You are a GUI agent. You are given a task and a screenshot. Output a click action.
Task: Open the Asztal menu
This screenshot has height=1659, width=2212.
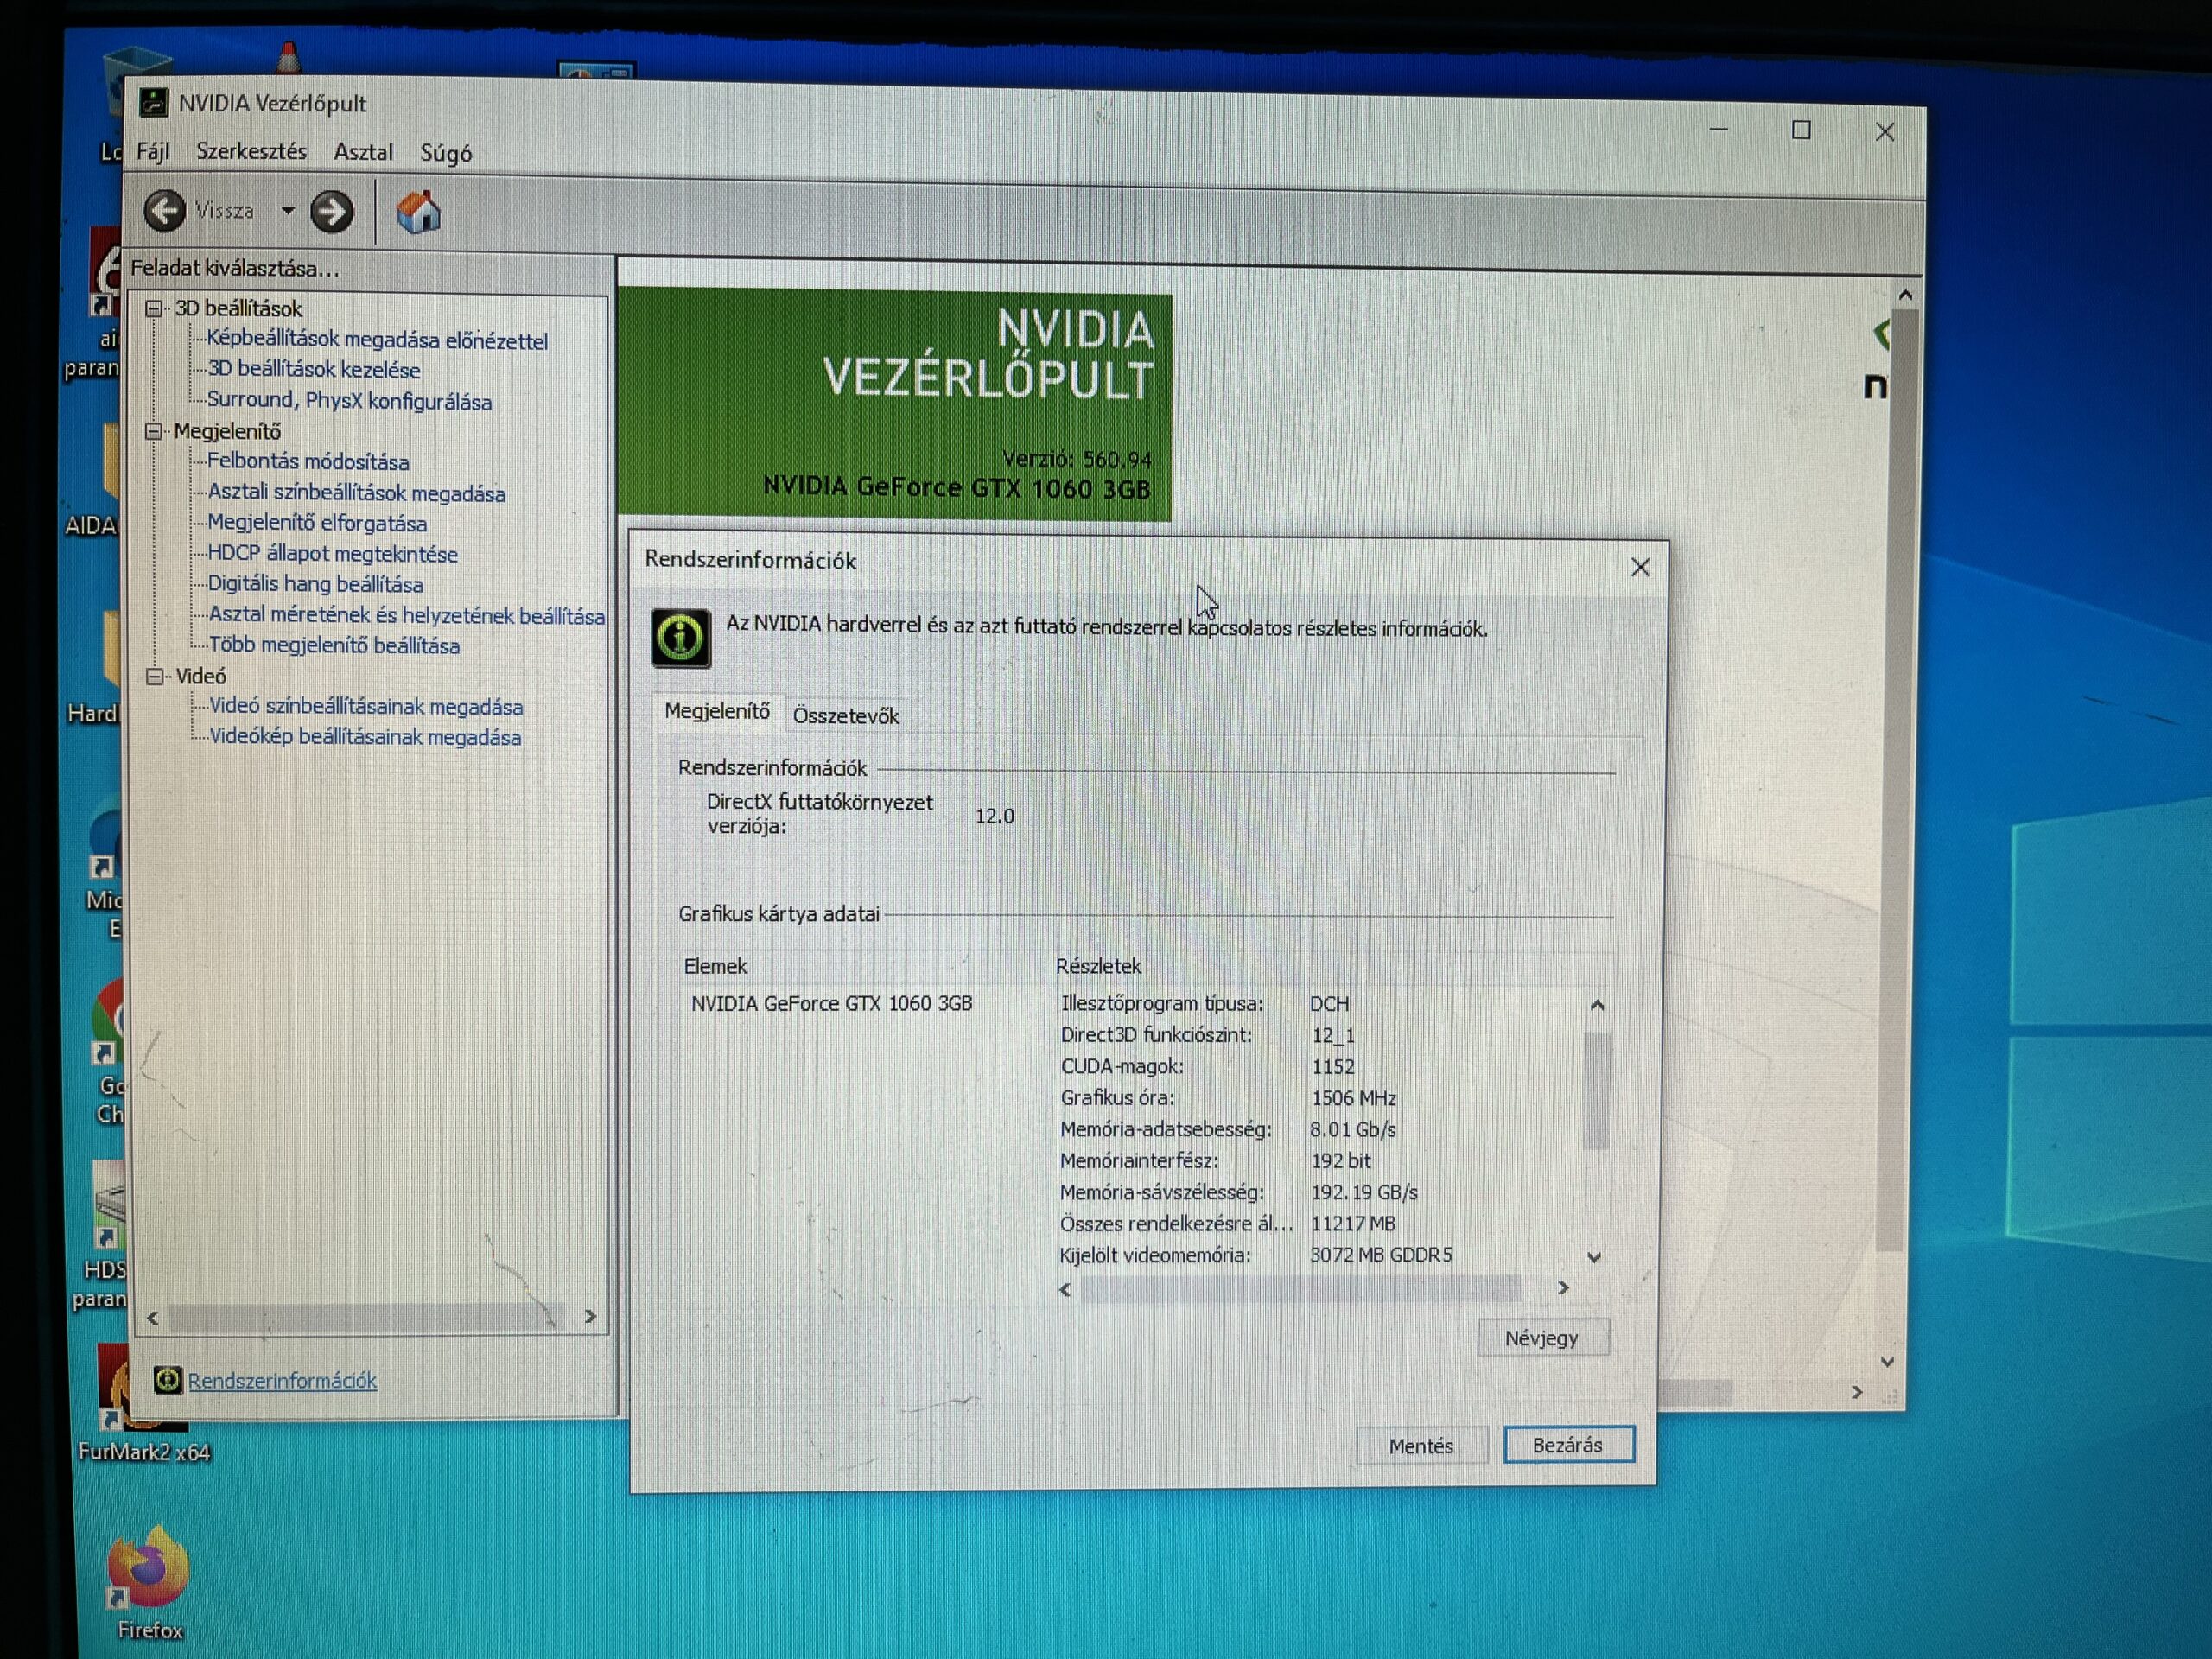pos(363,152)
